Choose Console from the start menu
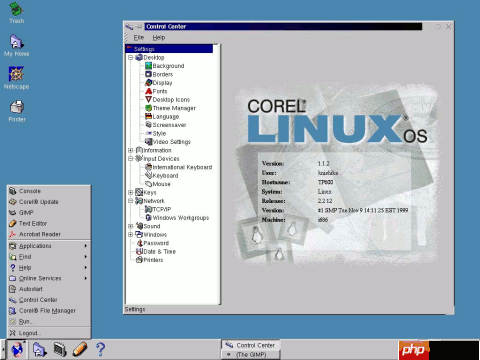Viewport: 480px width, 360px height. pos(49,191)
